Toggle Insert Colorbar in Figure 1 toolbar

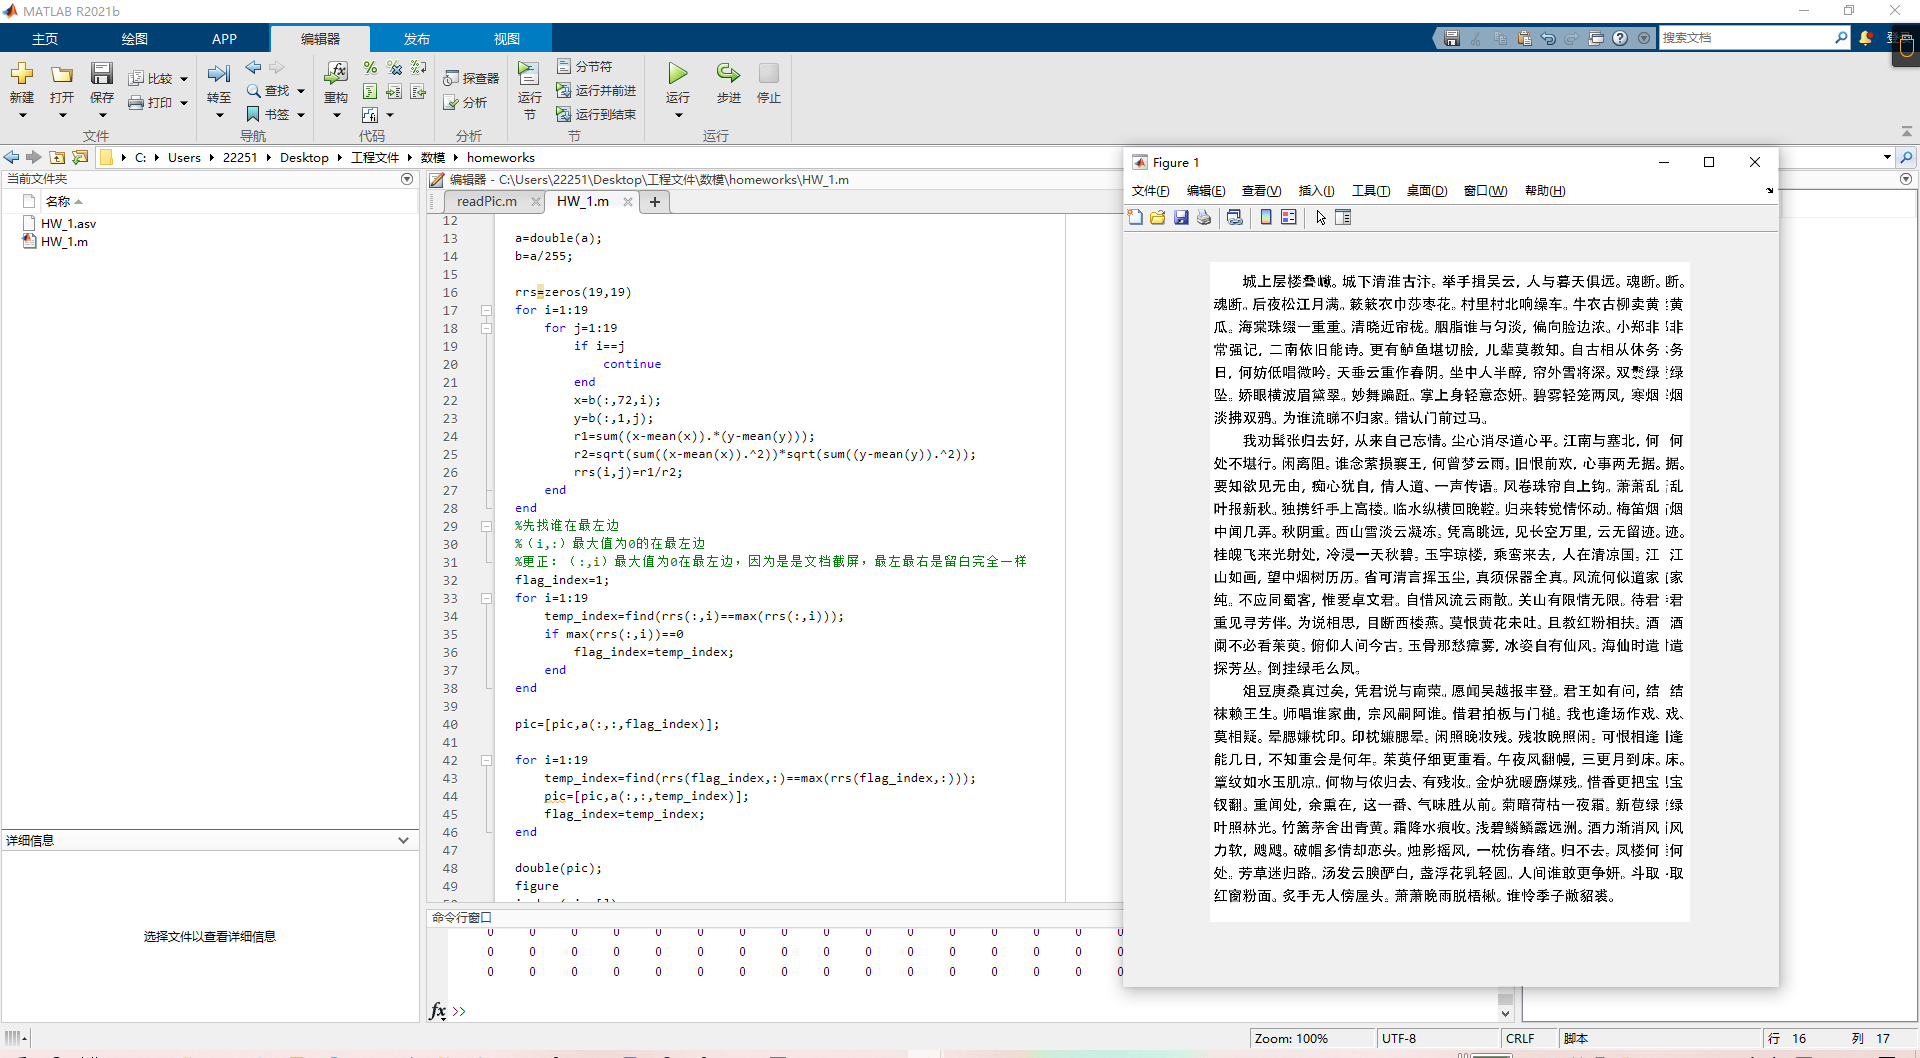pos(1266,218)
